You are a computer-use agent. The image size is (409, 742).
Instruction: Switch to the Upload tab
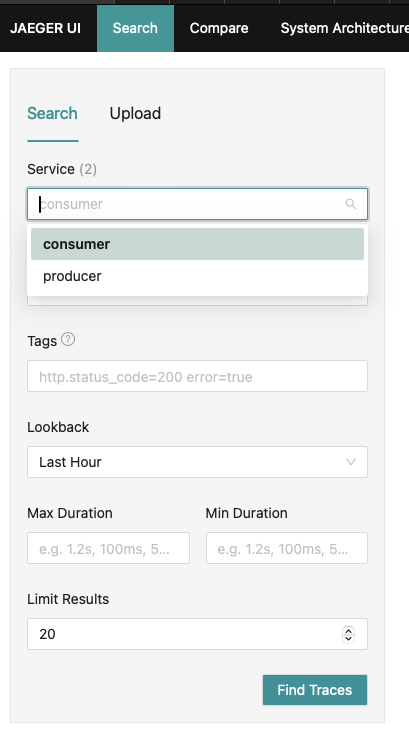pyautogui.click(x=135, y=114)
